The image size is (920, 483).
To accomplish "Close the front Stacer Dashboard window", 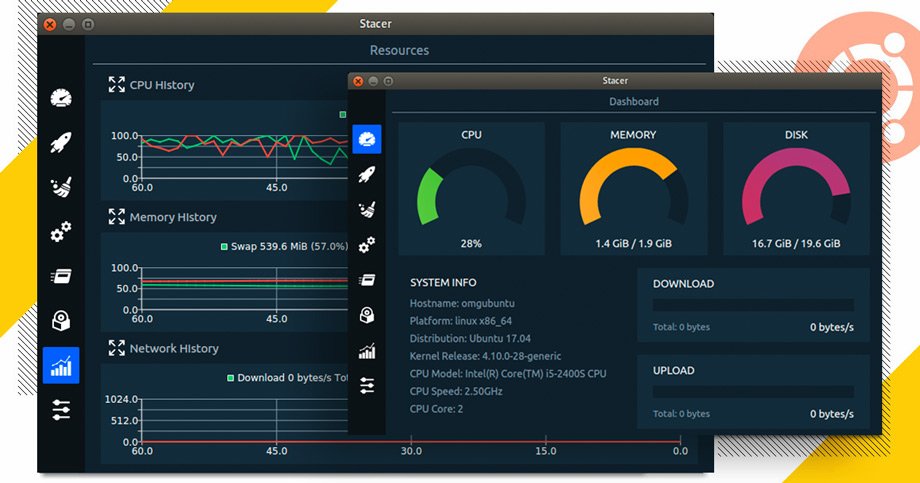I will 358,81.
